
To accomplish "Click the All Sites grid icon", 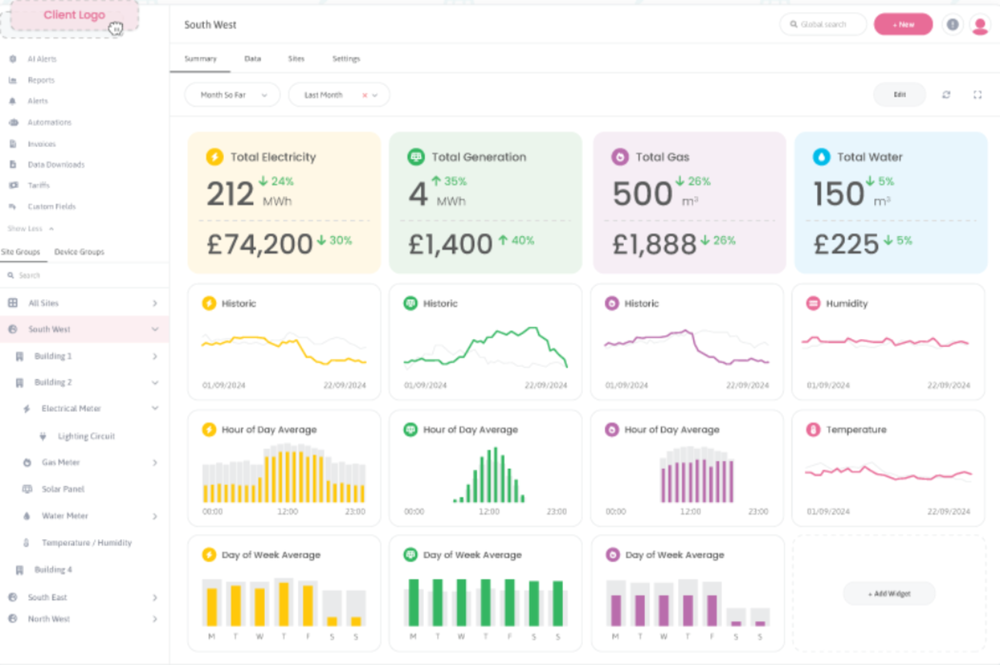I will pos(13,303).
